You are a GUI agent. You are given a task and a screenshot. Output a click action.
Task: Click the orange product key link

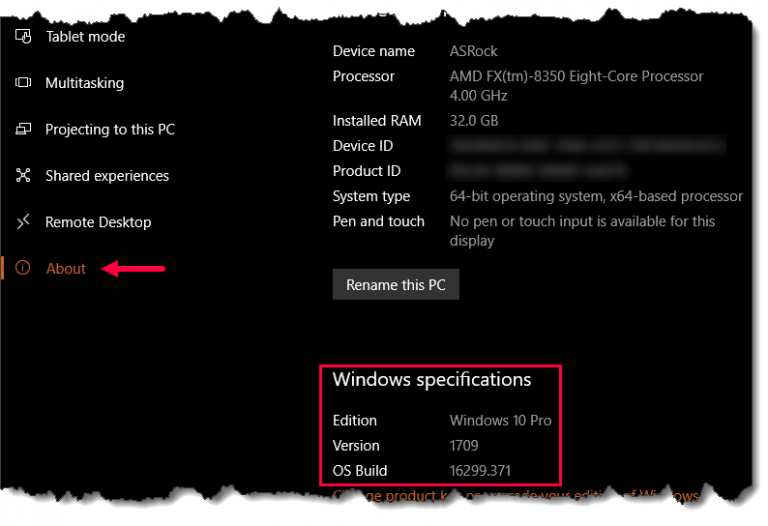pyautogui.click(x=516, y=495)
